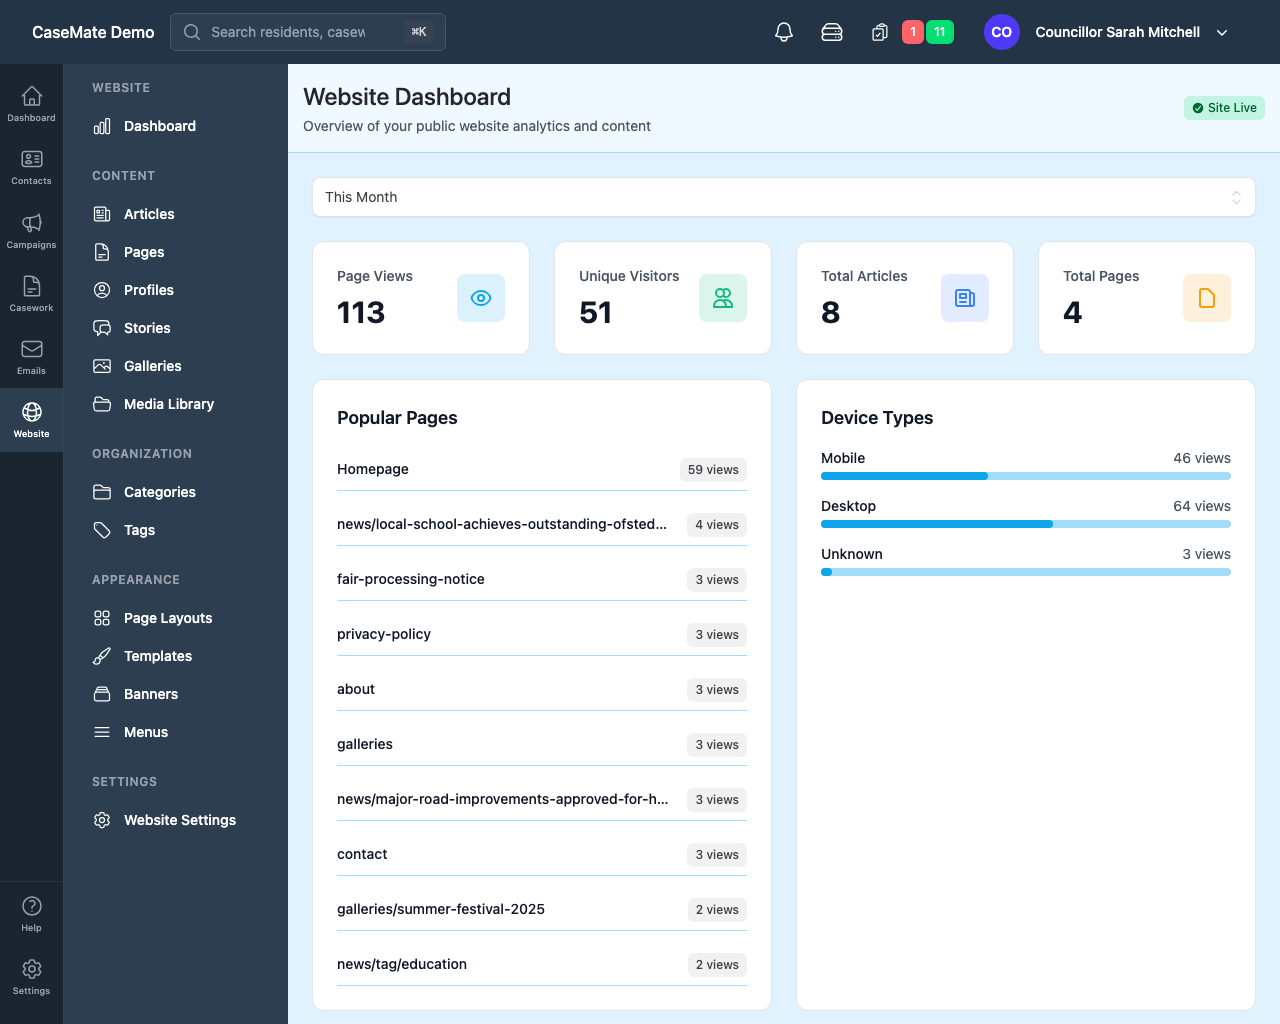1280x1024 pixels.
Task: Expand the This Month period selector
Action: pyautogui.click(x=783, y=197)
